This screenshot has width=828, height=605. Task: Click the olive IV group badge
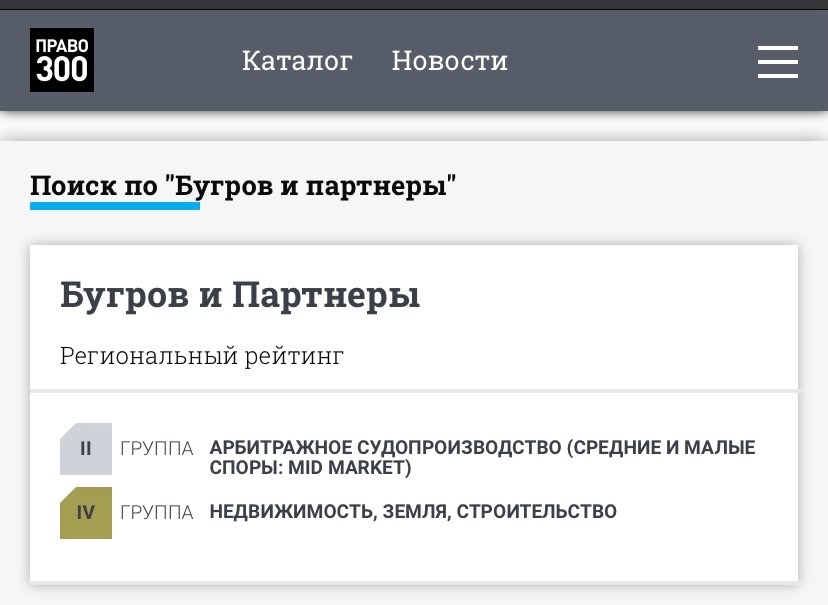click(x=86, y=513)
